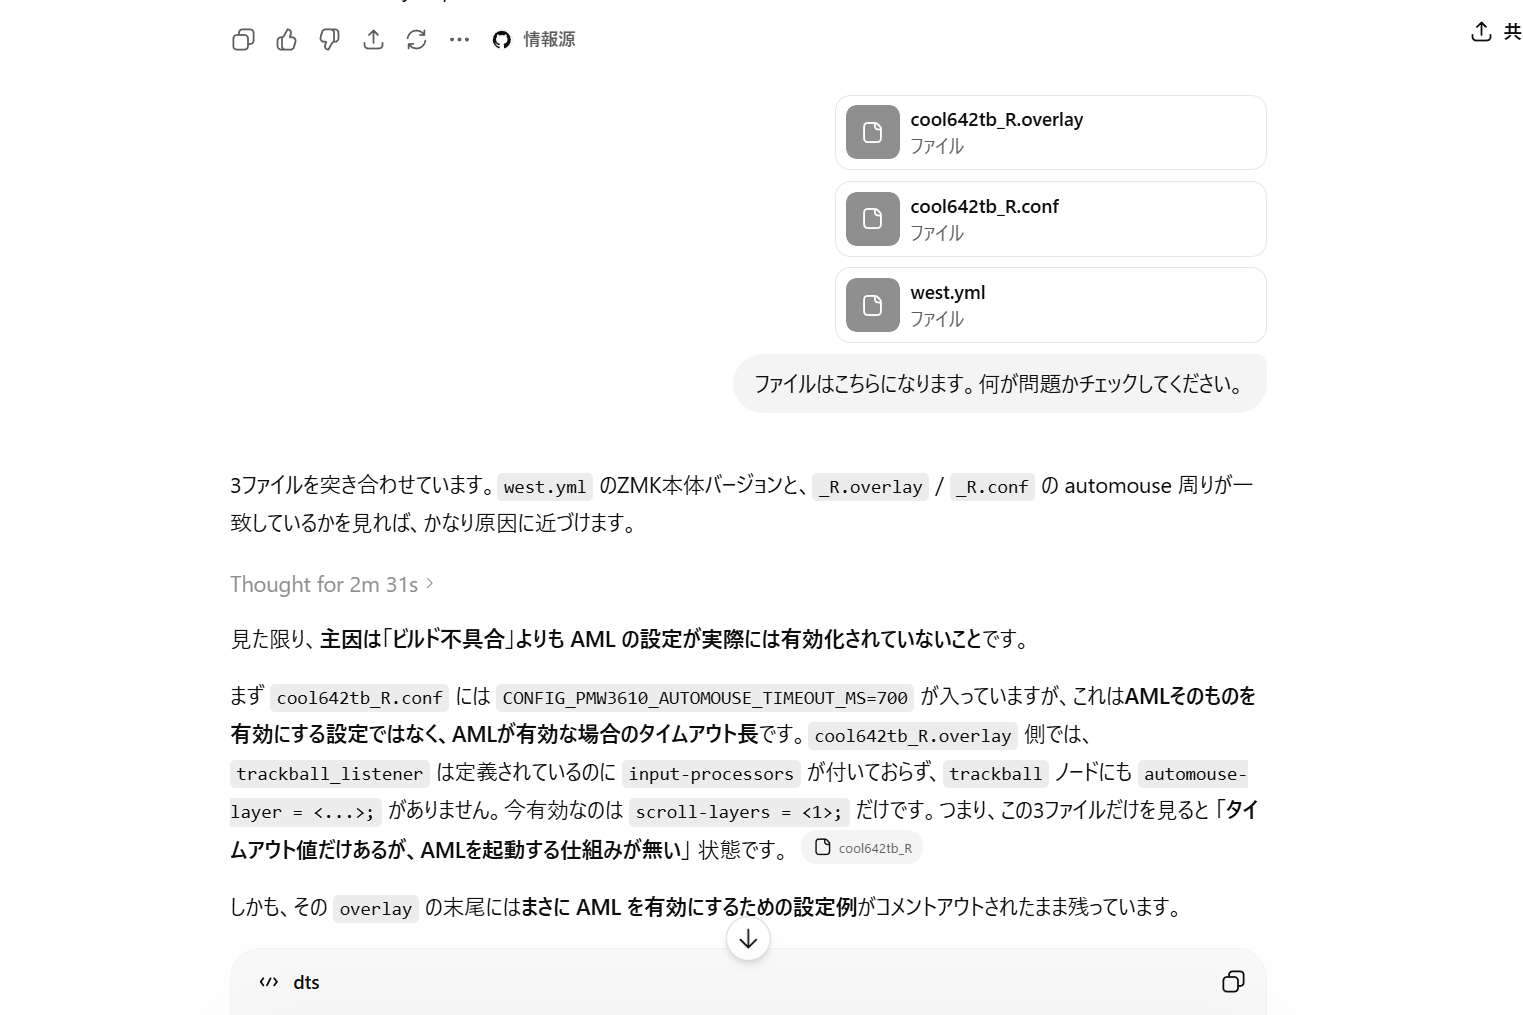This screenshot has height=1015, width=1523.
Task: Give the response a thumbs down
Action: click(x=329, y=40)
